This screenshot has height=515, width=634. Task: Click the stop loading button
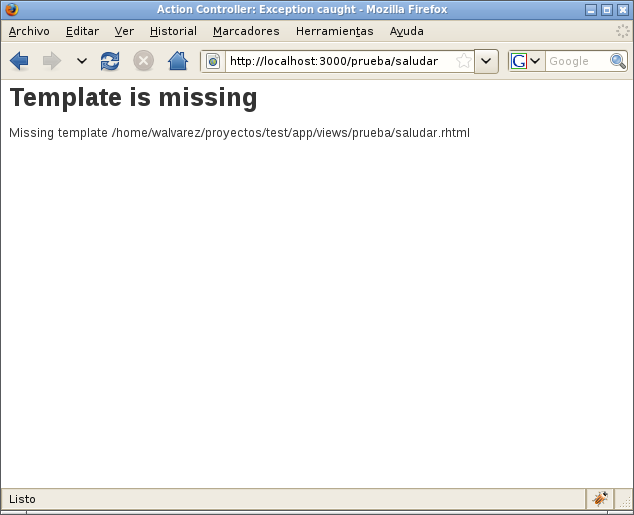[x=144, y=61]
